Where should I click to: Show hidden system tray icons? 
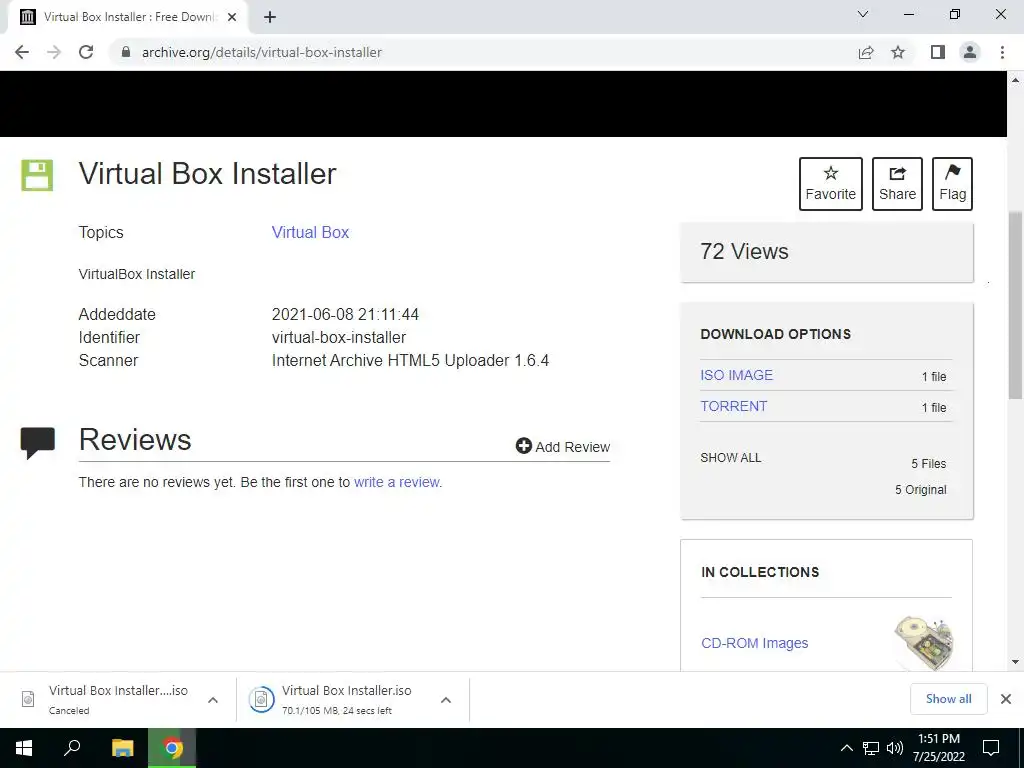click(846, 748)
